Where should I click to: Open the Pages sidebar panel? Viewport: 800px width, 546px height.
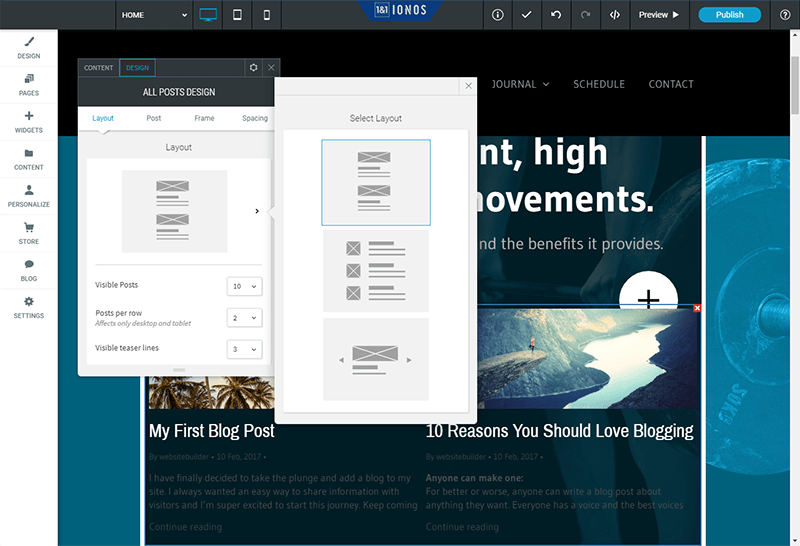[x=29, y=85]
